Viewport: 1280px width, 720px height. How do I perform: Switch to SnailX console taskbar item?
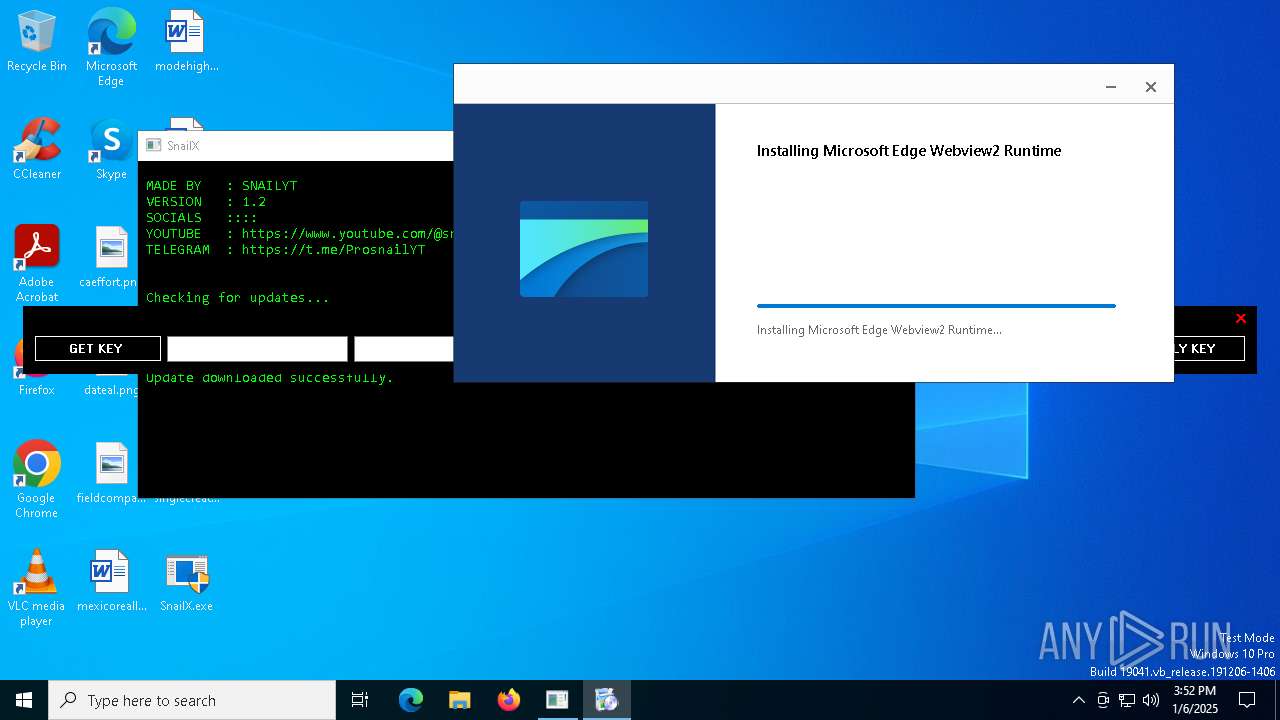point(557,700)
